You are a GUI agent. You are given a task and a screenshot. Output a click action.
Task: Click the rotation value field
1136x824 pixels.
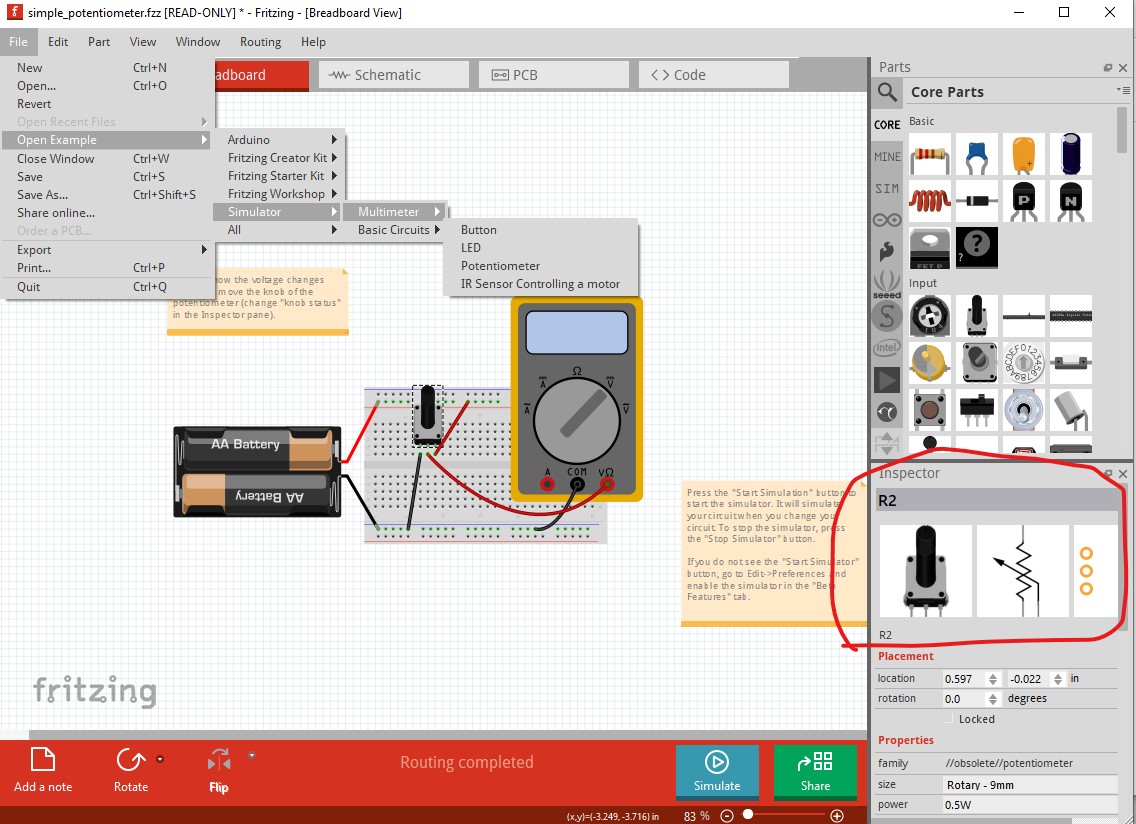point(964,699)
